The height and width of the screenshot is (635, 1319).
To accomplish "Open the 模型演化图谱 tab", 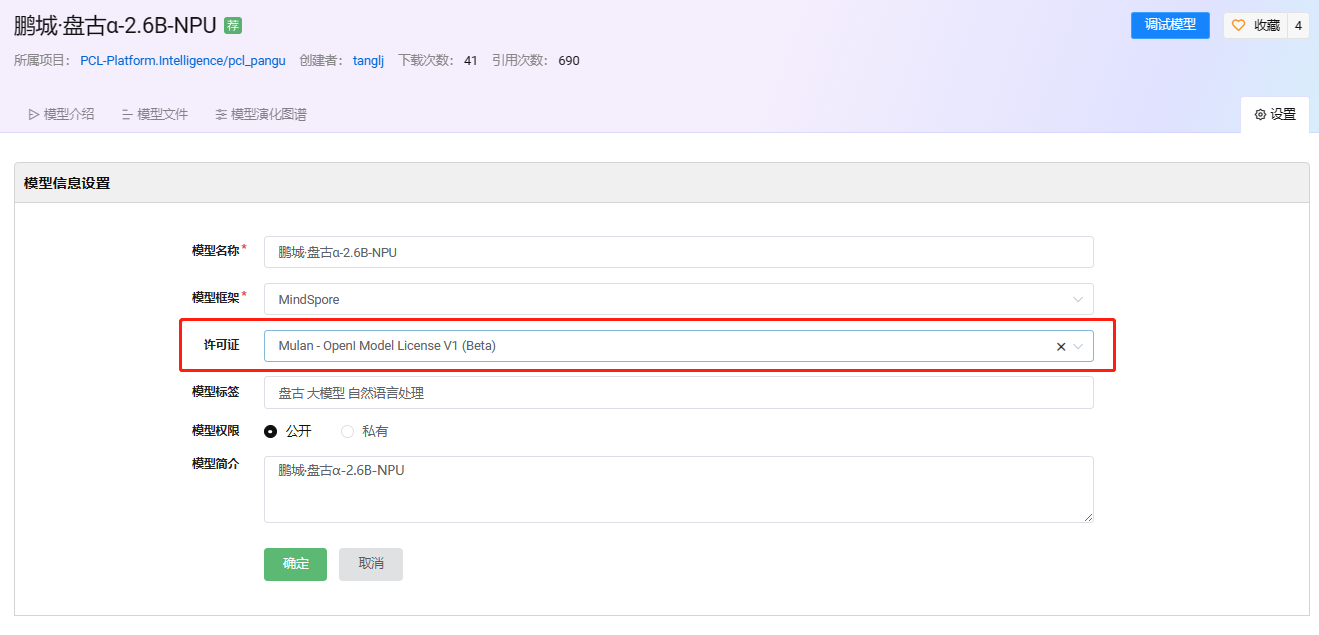I will click(268, 115).
